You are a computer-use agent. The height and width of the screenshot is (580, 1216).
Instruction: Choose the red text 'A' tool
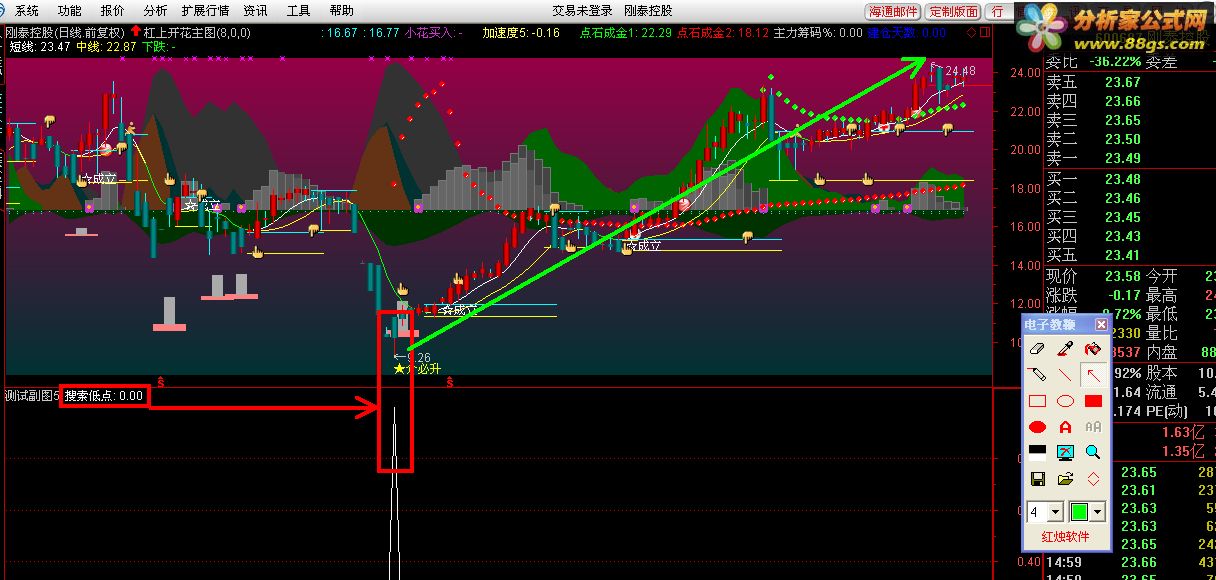[1065, 427]
